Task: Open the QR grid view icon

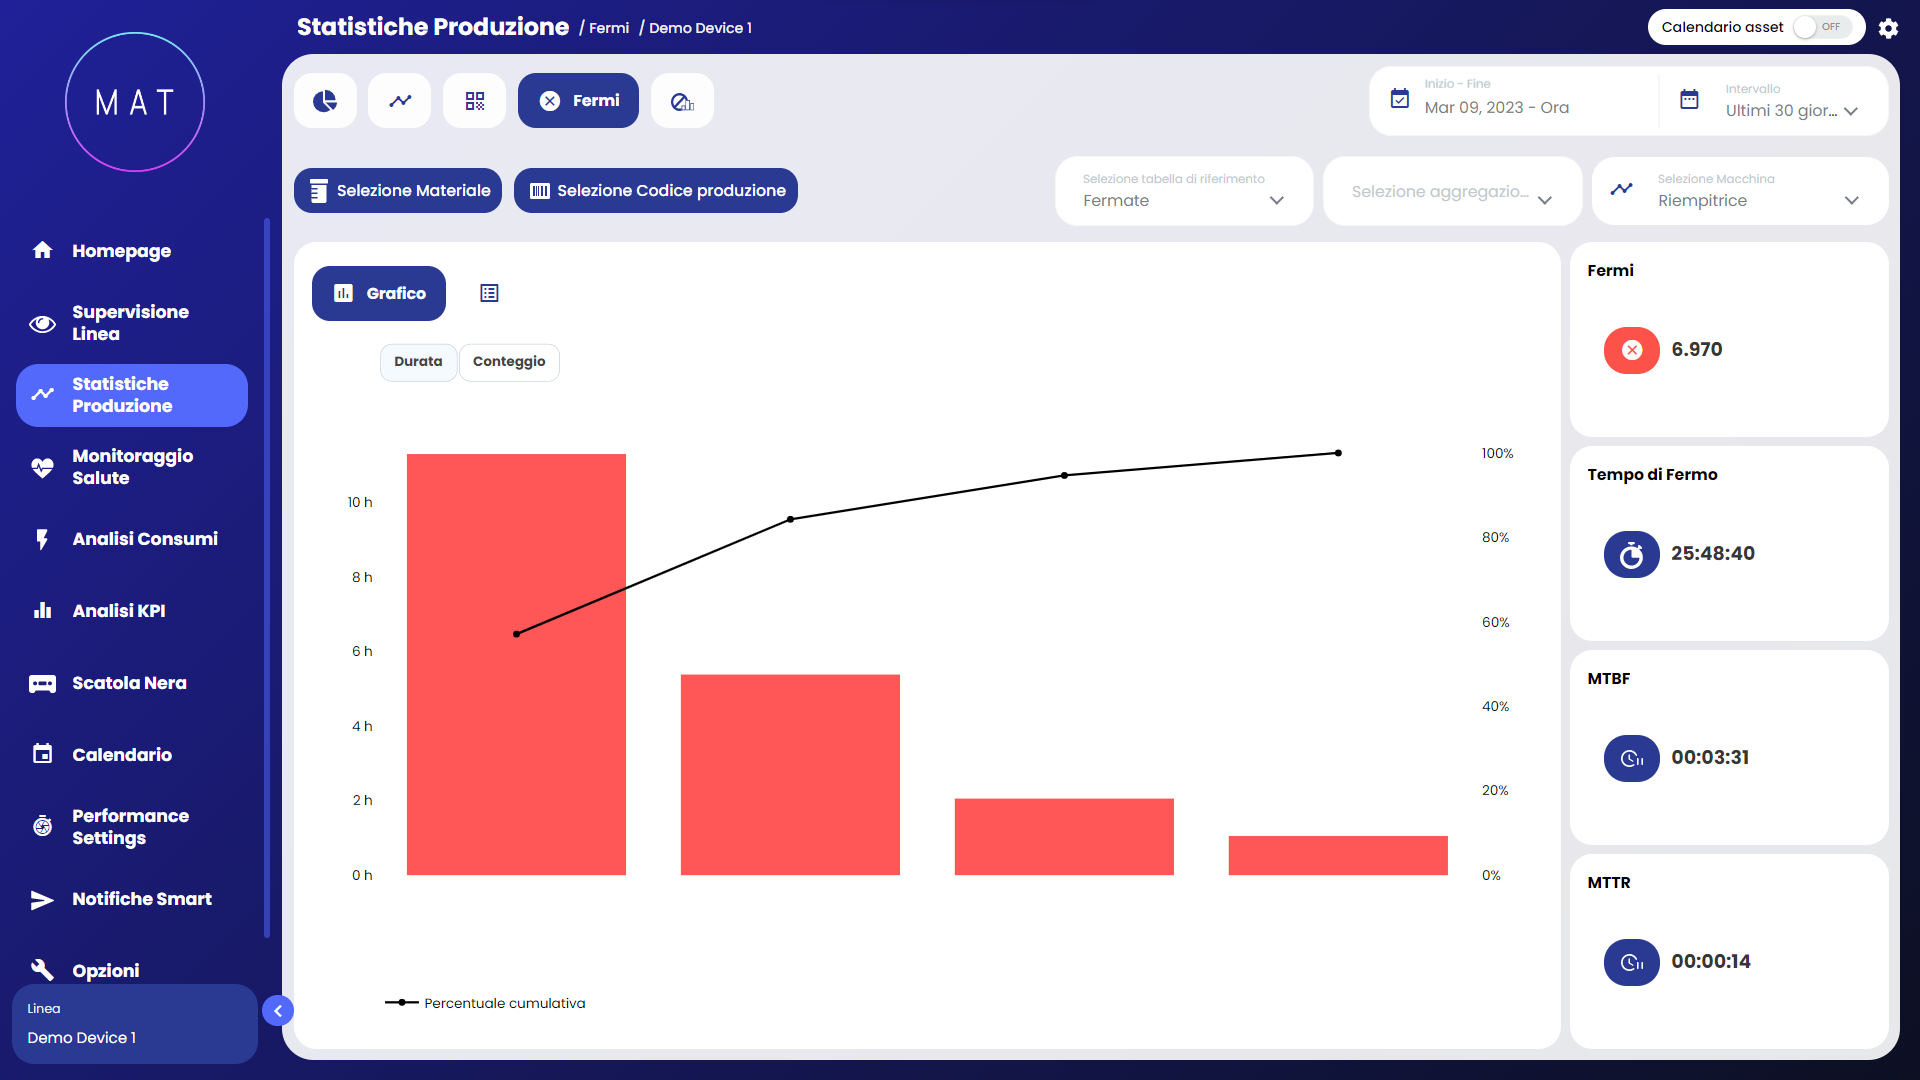Action: click(x=475, y=101)
